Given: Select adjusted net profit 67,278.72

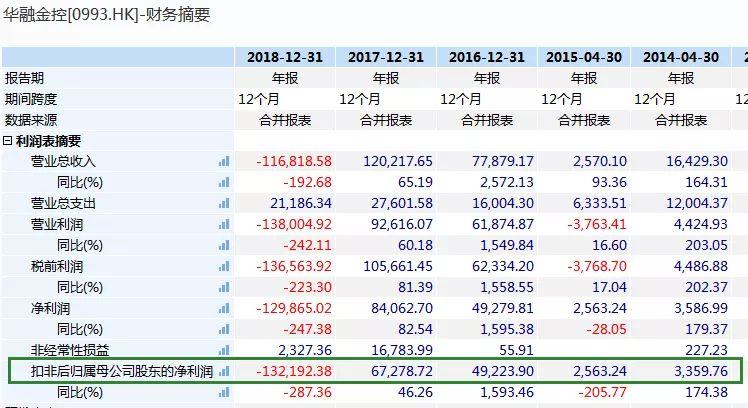Looking at the screenshot, I should pyautogui.click(x=402, y=371).
